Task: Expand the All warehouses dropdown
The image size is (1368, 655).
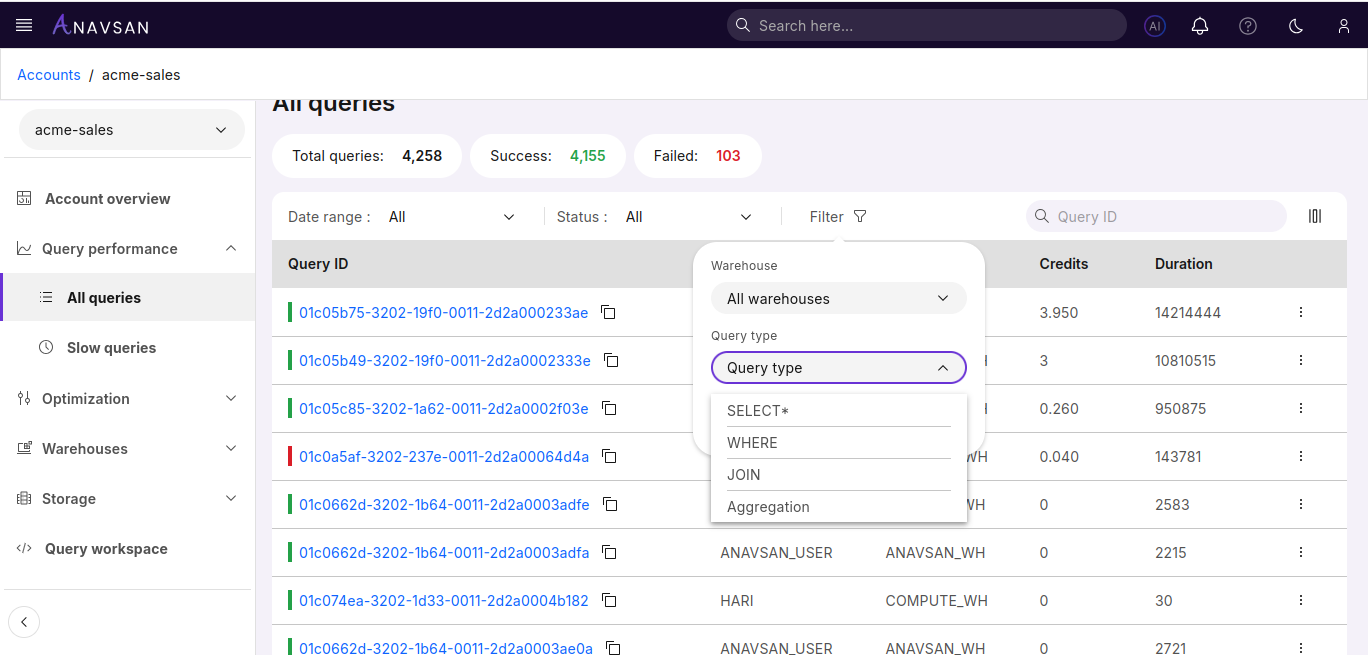Action: [x=838, y=298]
